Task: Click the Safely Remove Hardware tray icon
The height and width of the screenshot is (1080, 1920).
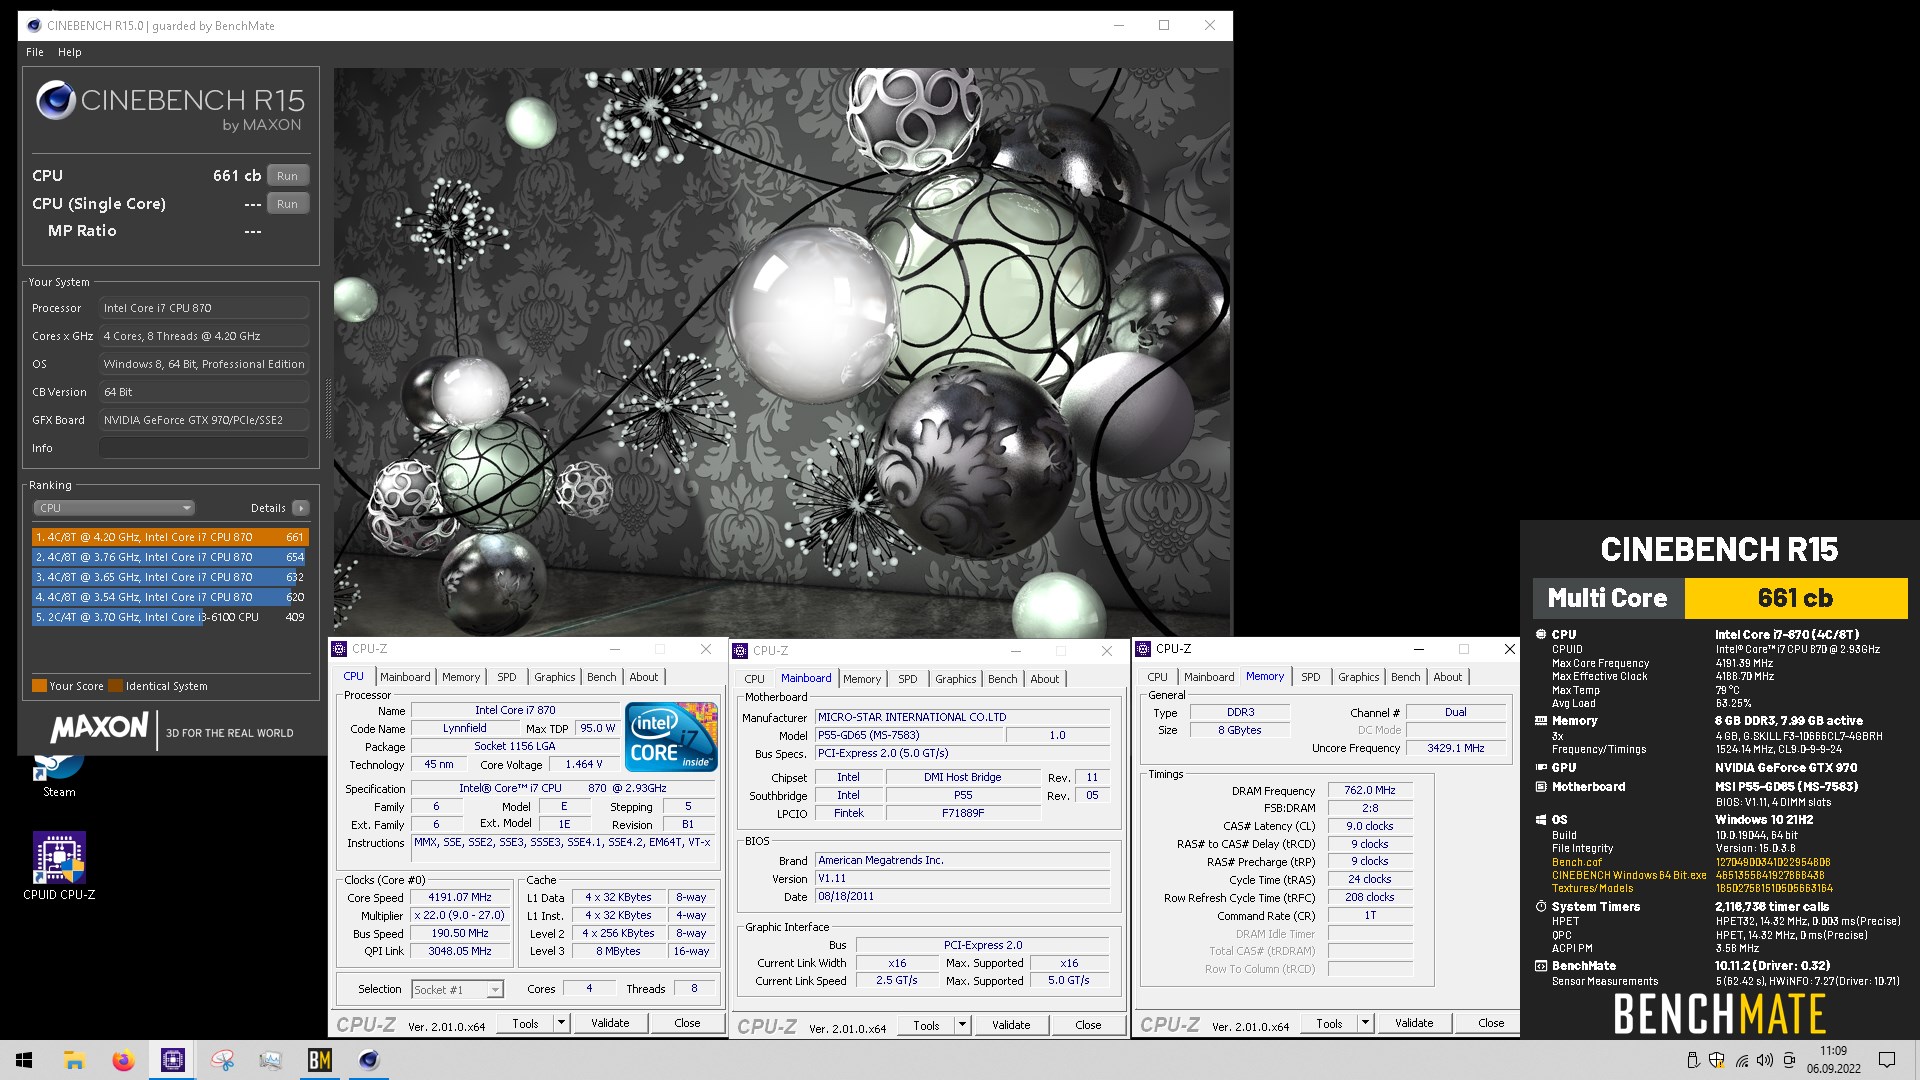Action: pyautogui.click(x=1693, y=1060)
